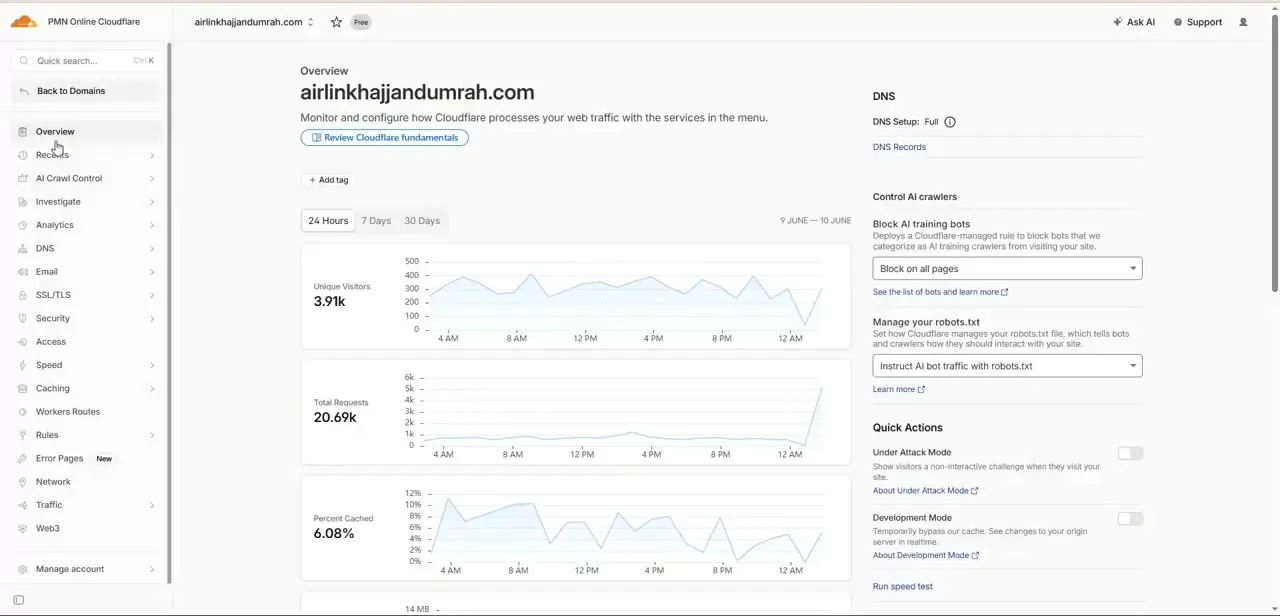The width and height of the screenshot is (1280, 616).
Task: Open the DNS Records link
Action: point(899,147)
